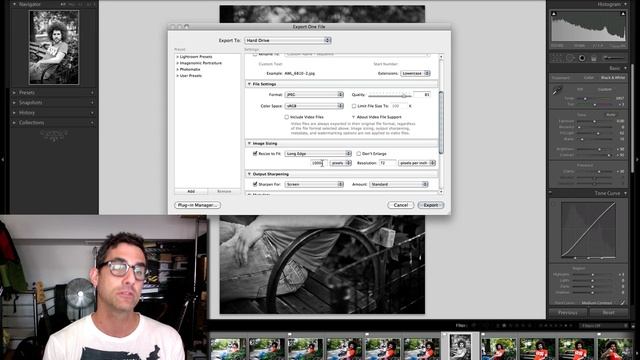Edit point curve with pencil icon
The image size is (640, 360).
[622, 302]
